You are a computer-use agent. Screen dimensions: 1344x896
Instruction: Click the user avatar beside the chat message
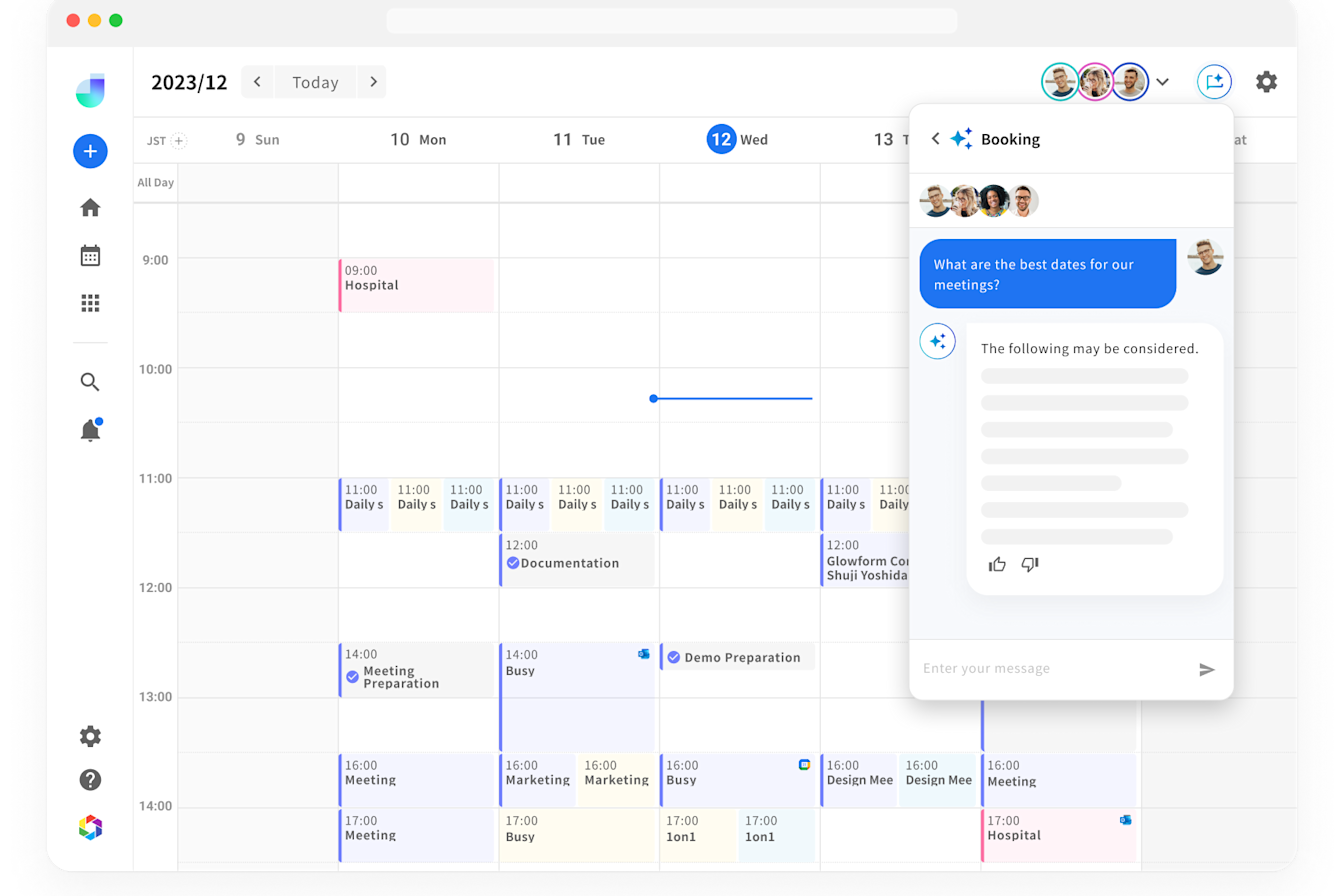1205,257
